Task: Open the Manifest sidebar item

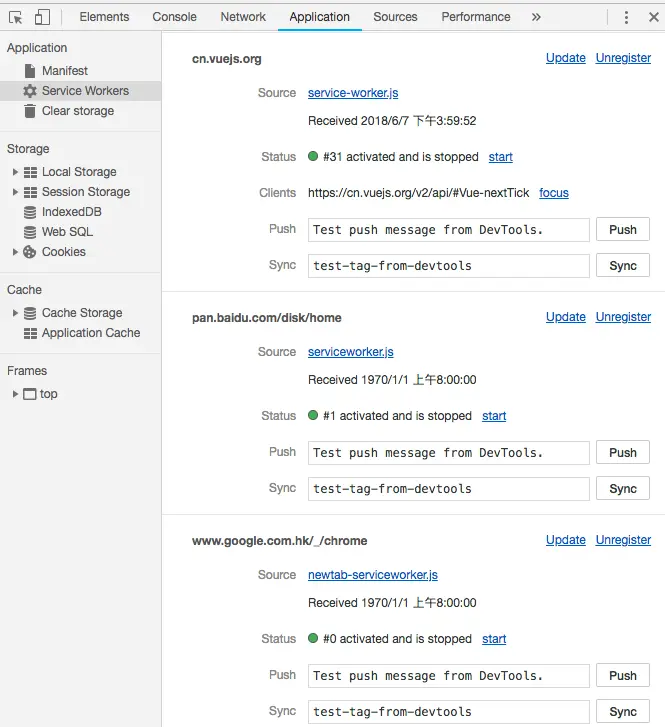Action: pos(65,70)
